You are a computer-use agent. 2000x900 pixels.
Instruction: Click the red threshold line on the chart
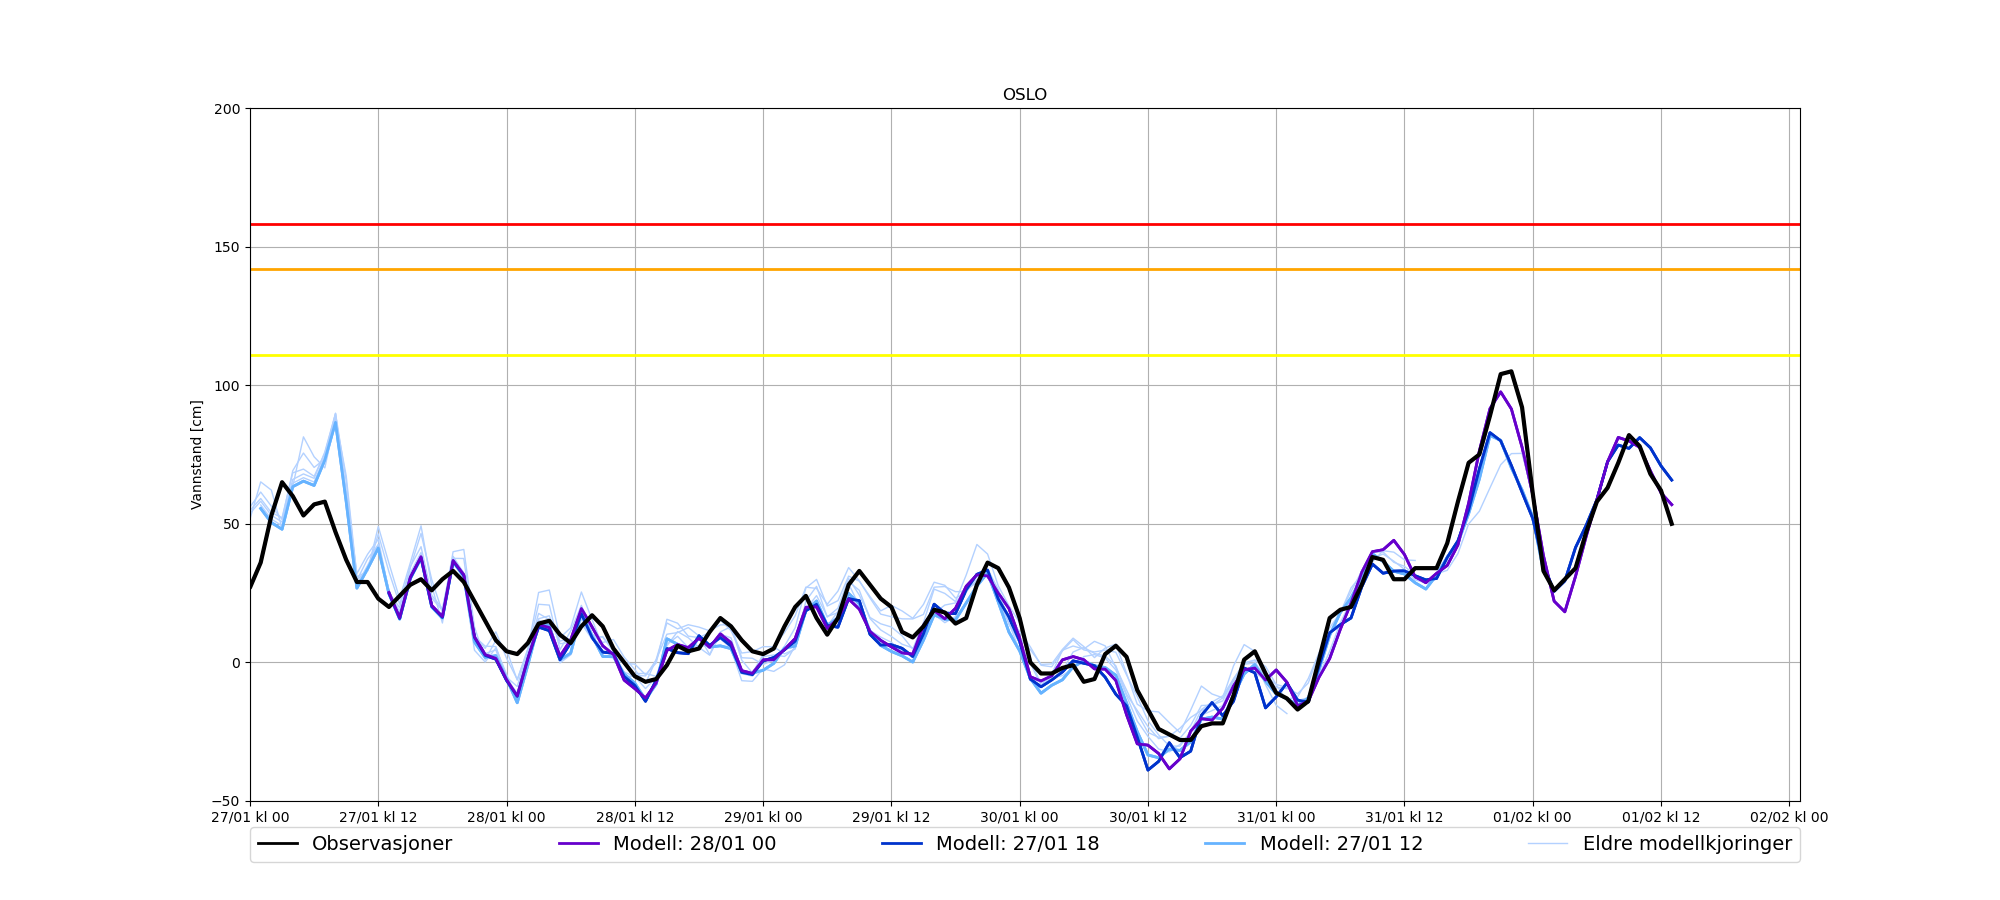click(x=1025, y=224)
